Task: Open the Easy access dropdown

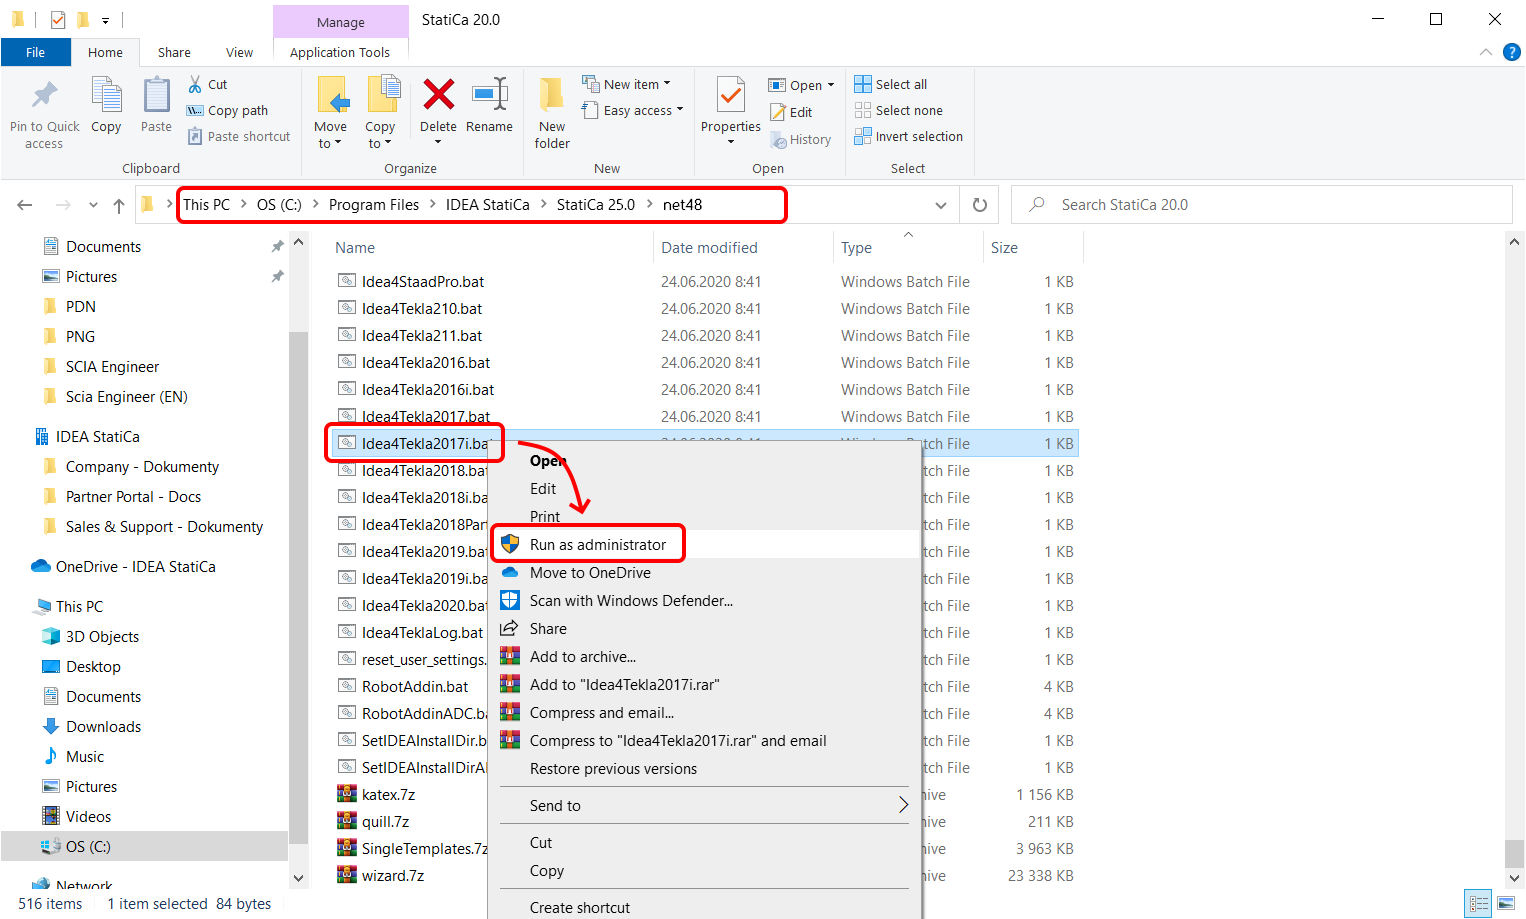Action: click(642, 110)
